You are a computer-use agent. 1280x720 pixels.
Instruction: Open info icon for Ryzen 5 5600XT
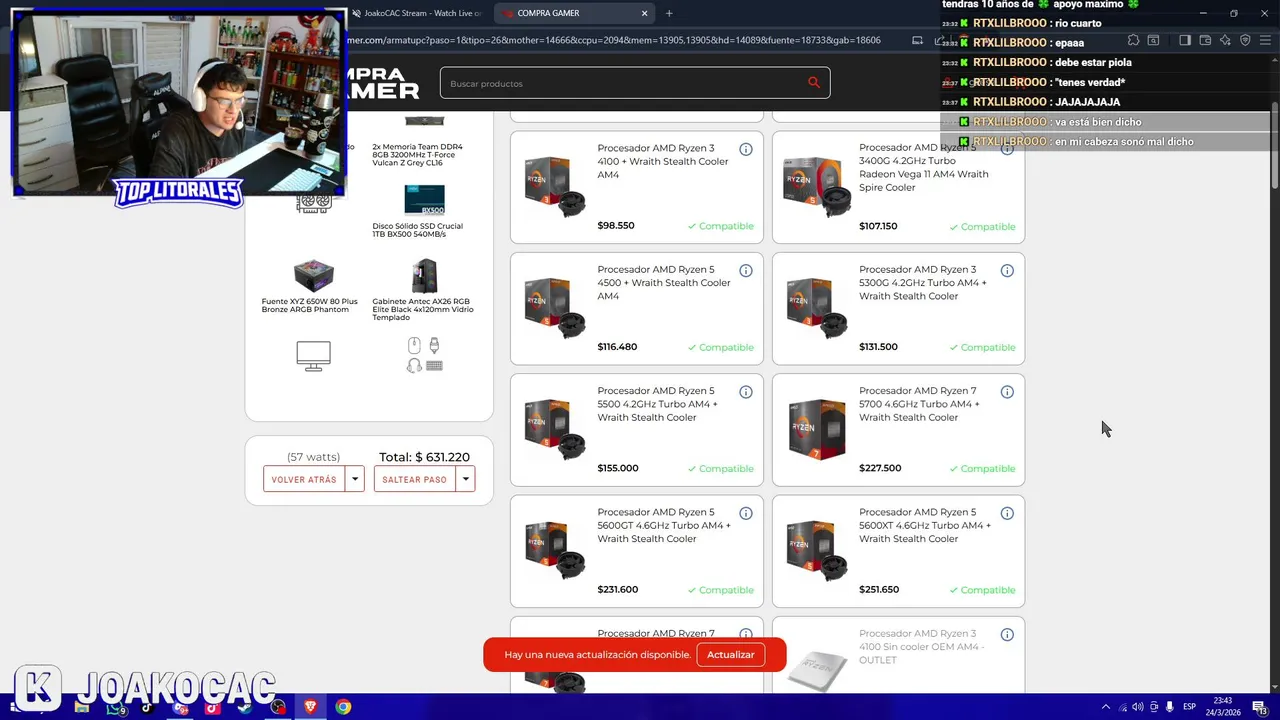(1007, 513)
